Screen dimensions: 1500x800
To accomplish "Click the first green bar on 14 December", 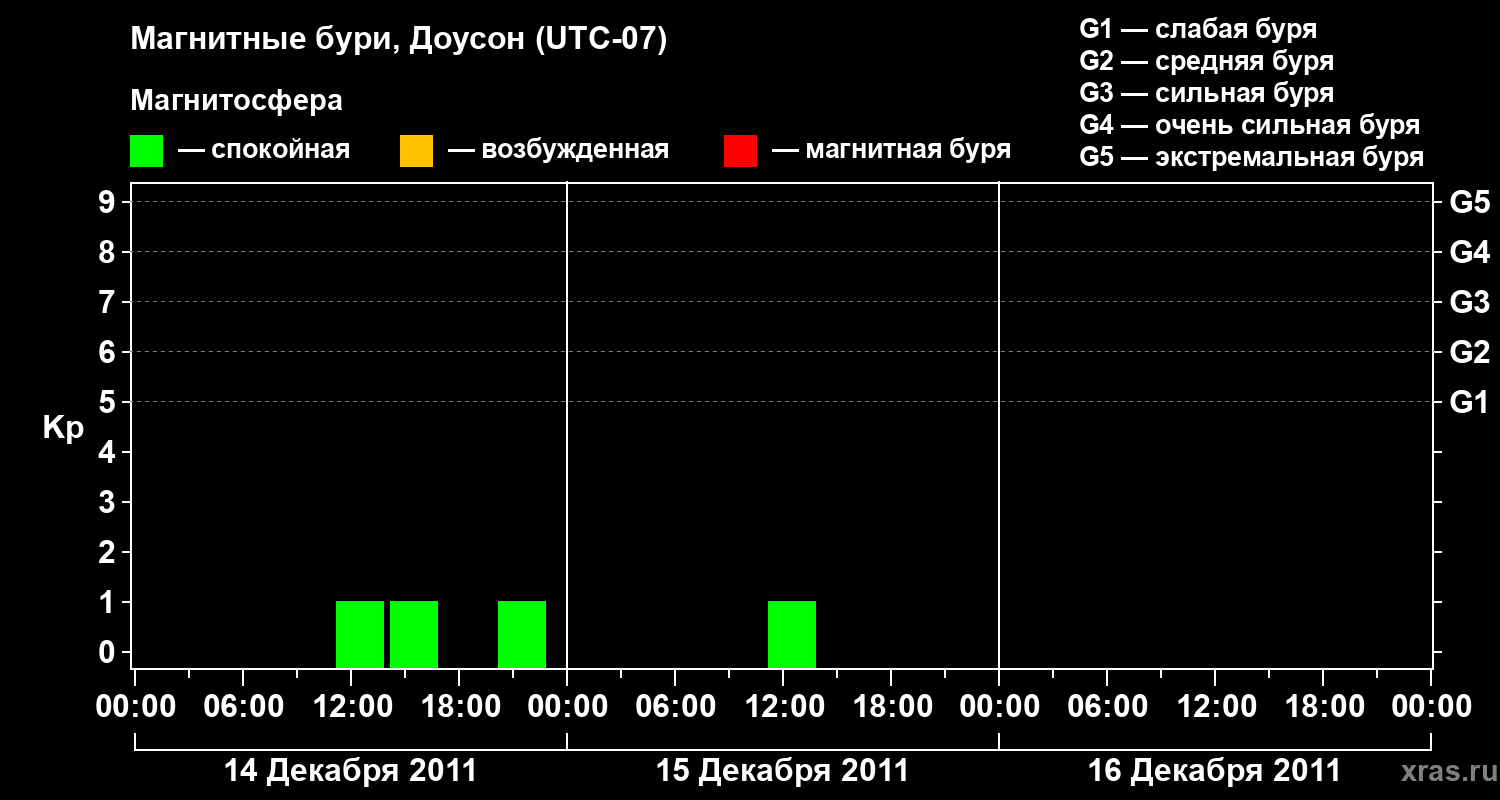I will (360, 634).
